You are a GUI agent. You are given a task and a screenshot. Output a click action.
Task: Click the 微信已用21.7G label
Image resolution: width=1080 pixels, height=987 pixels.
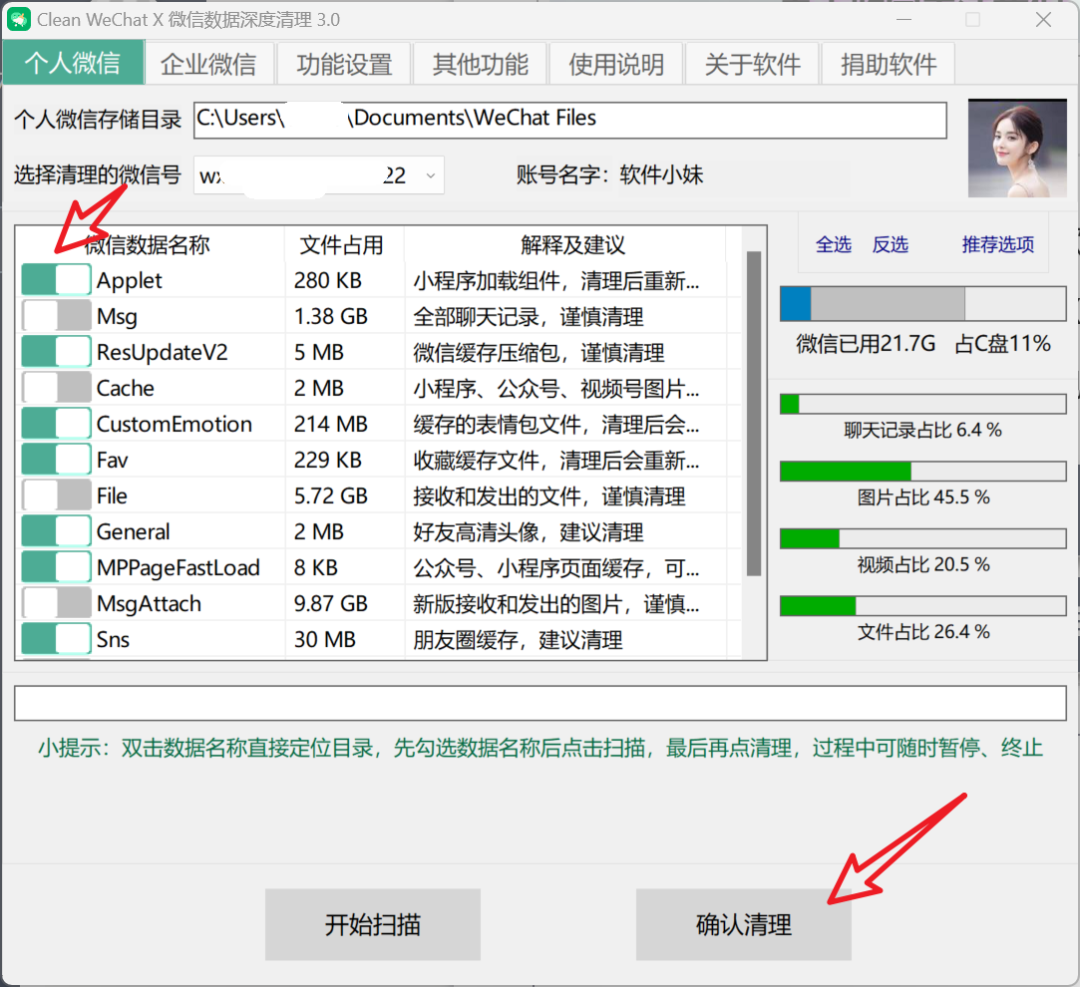[866, 343]
